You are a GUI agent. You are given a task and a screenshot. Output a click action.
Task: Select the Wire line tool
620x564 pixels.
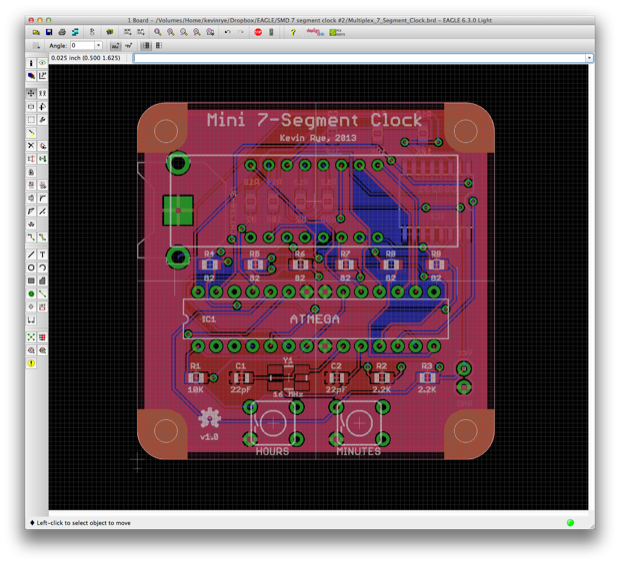tap(31, 255)
